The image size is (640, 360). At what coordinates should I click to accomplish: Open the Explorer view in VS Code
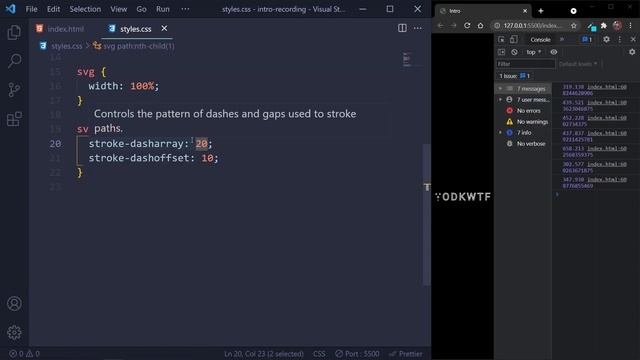pyautogui.click(x=14, y=32)
